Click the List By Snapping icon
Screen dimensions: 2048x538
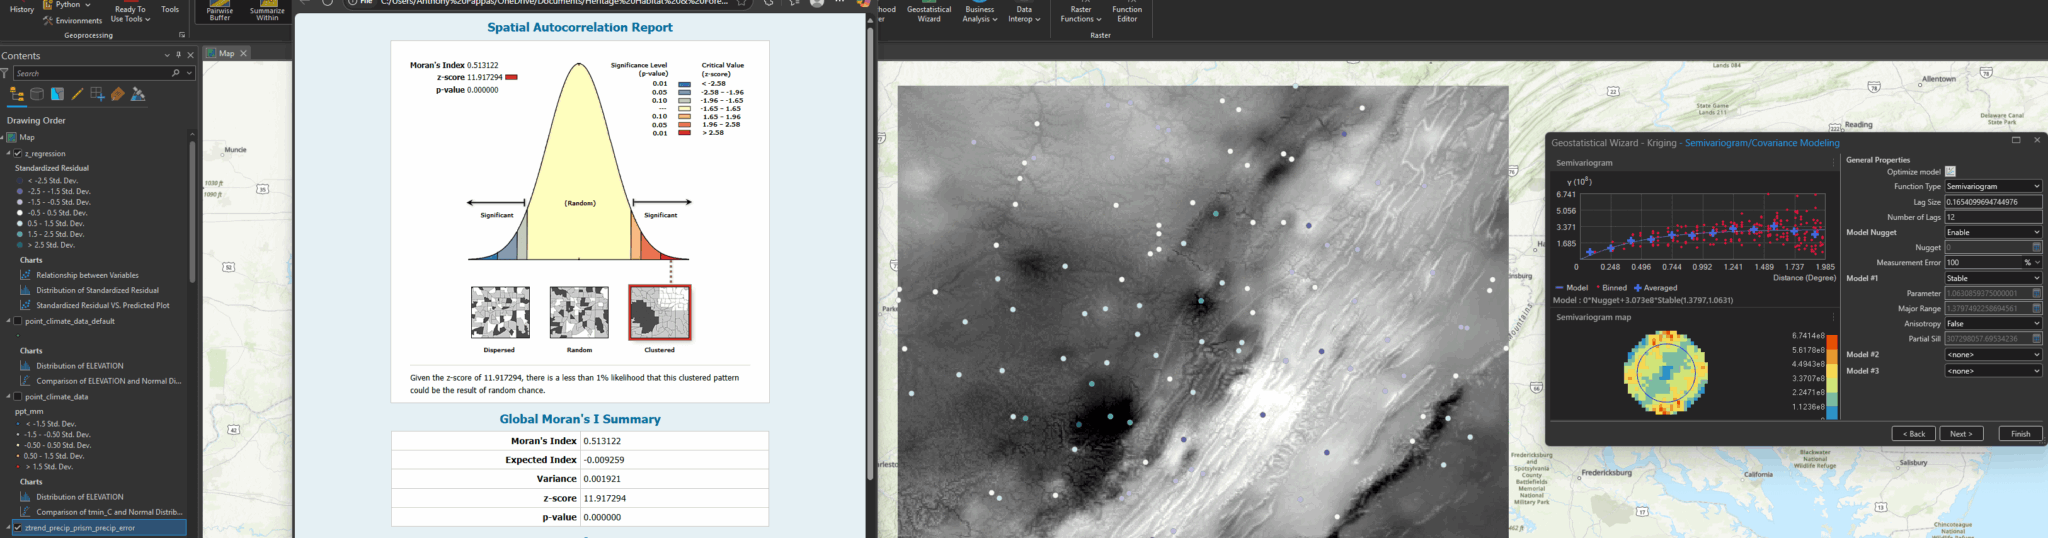[x=97, y=95]
